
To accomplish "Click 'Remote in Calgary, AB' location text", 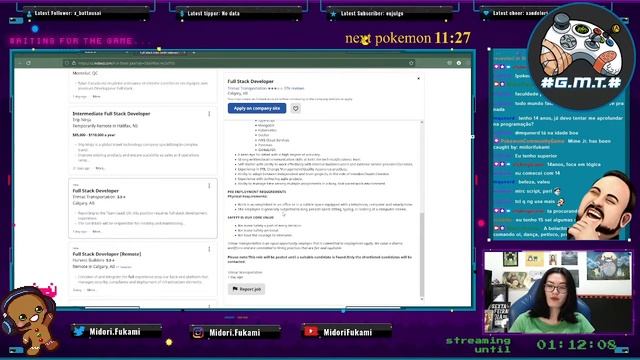I will click(x=93, y=266).
